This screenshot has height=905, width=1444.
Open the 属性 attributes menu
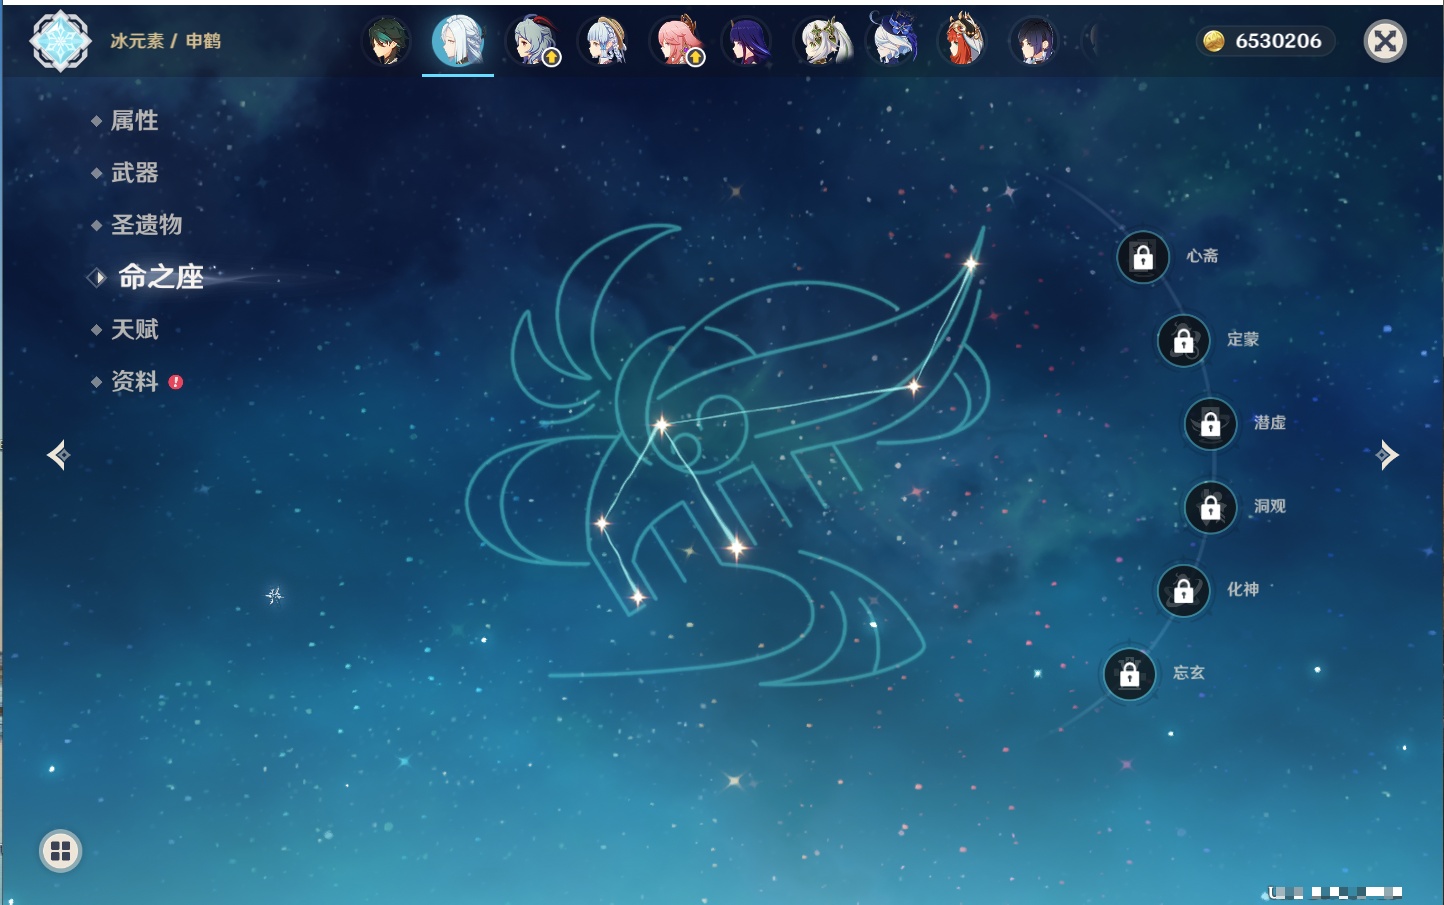(134, 121)
